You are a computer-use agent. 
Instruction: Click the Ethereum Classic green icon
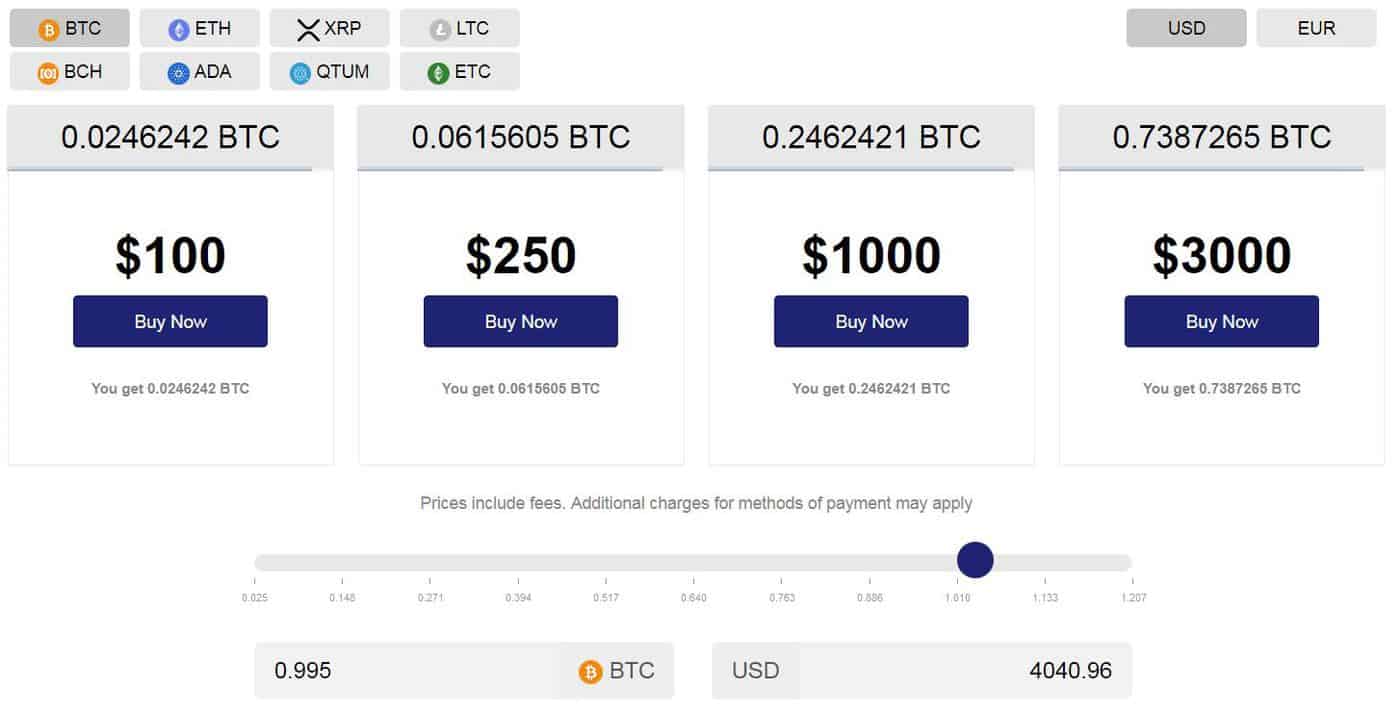[x=437, y=71]
